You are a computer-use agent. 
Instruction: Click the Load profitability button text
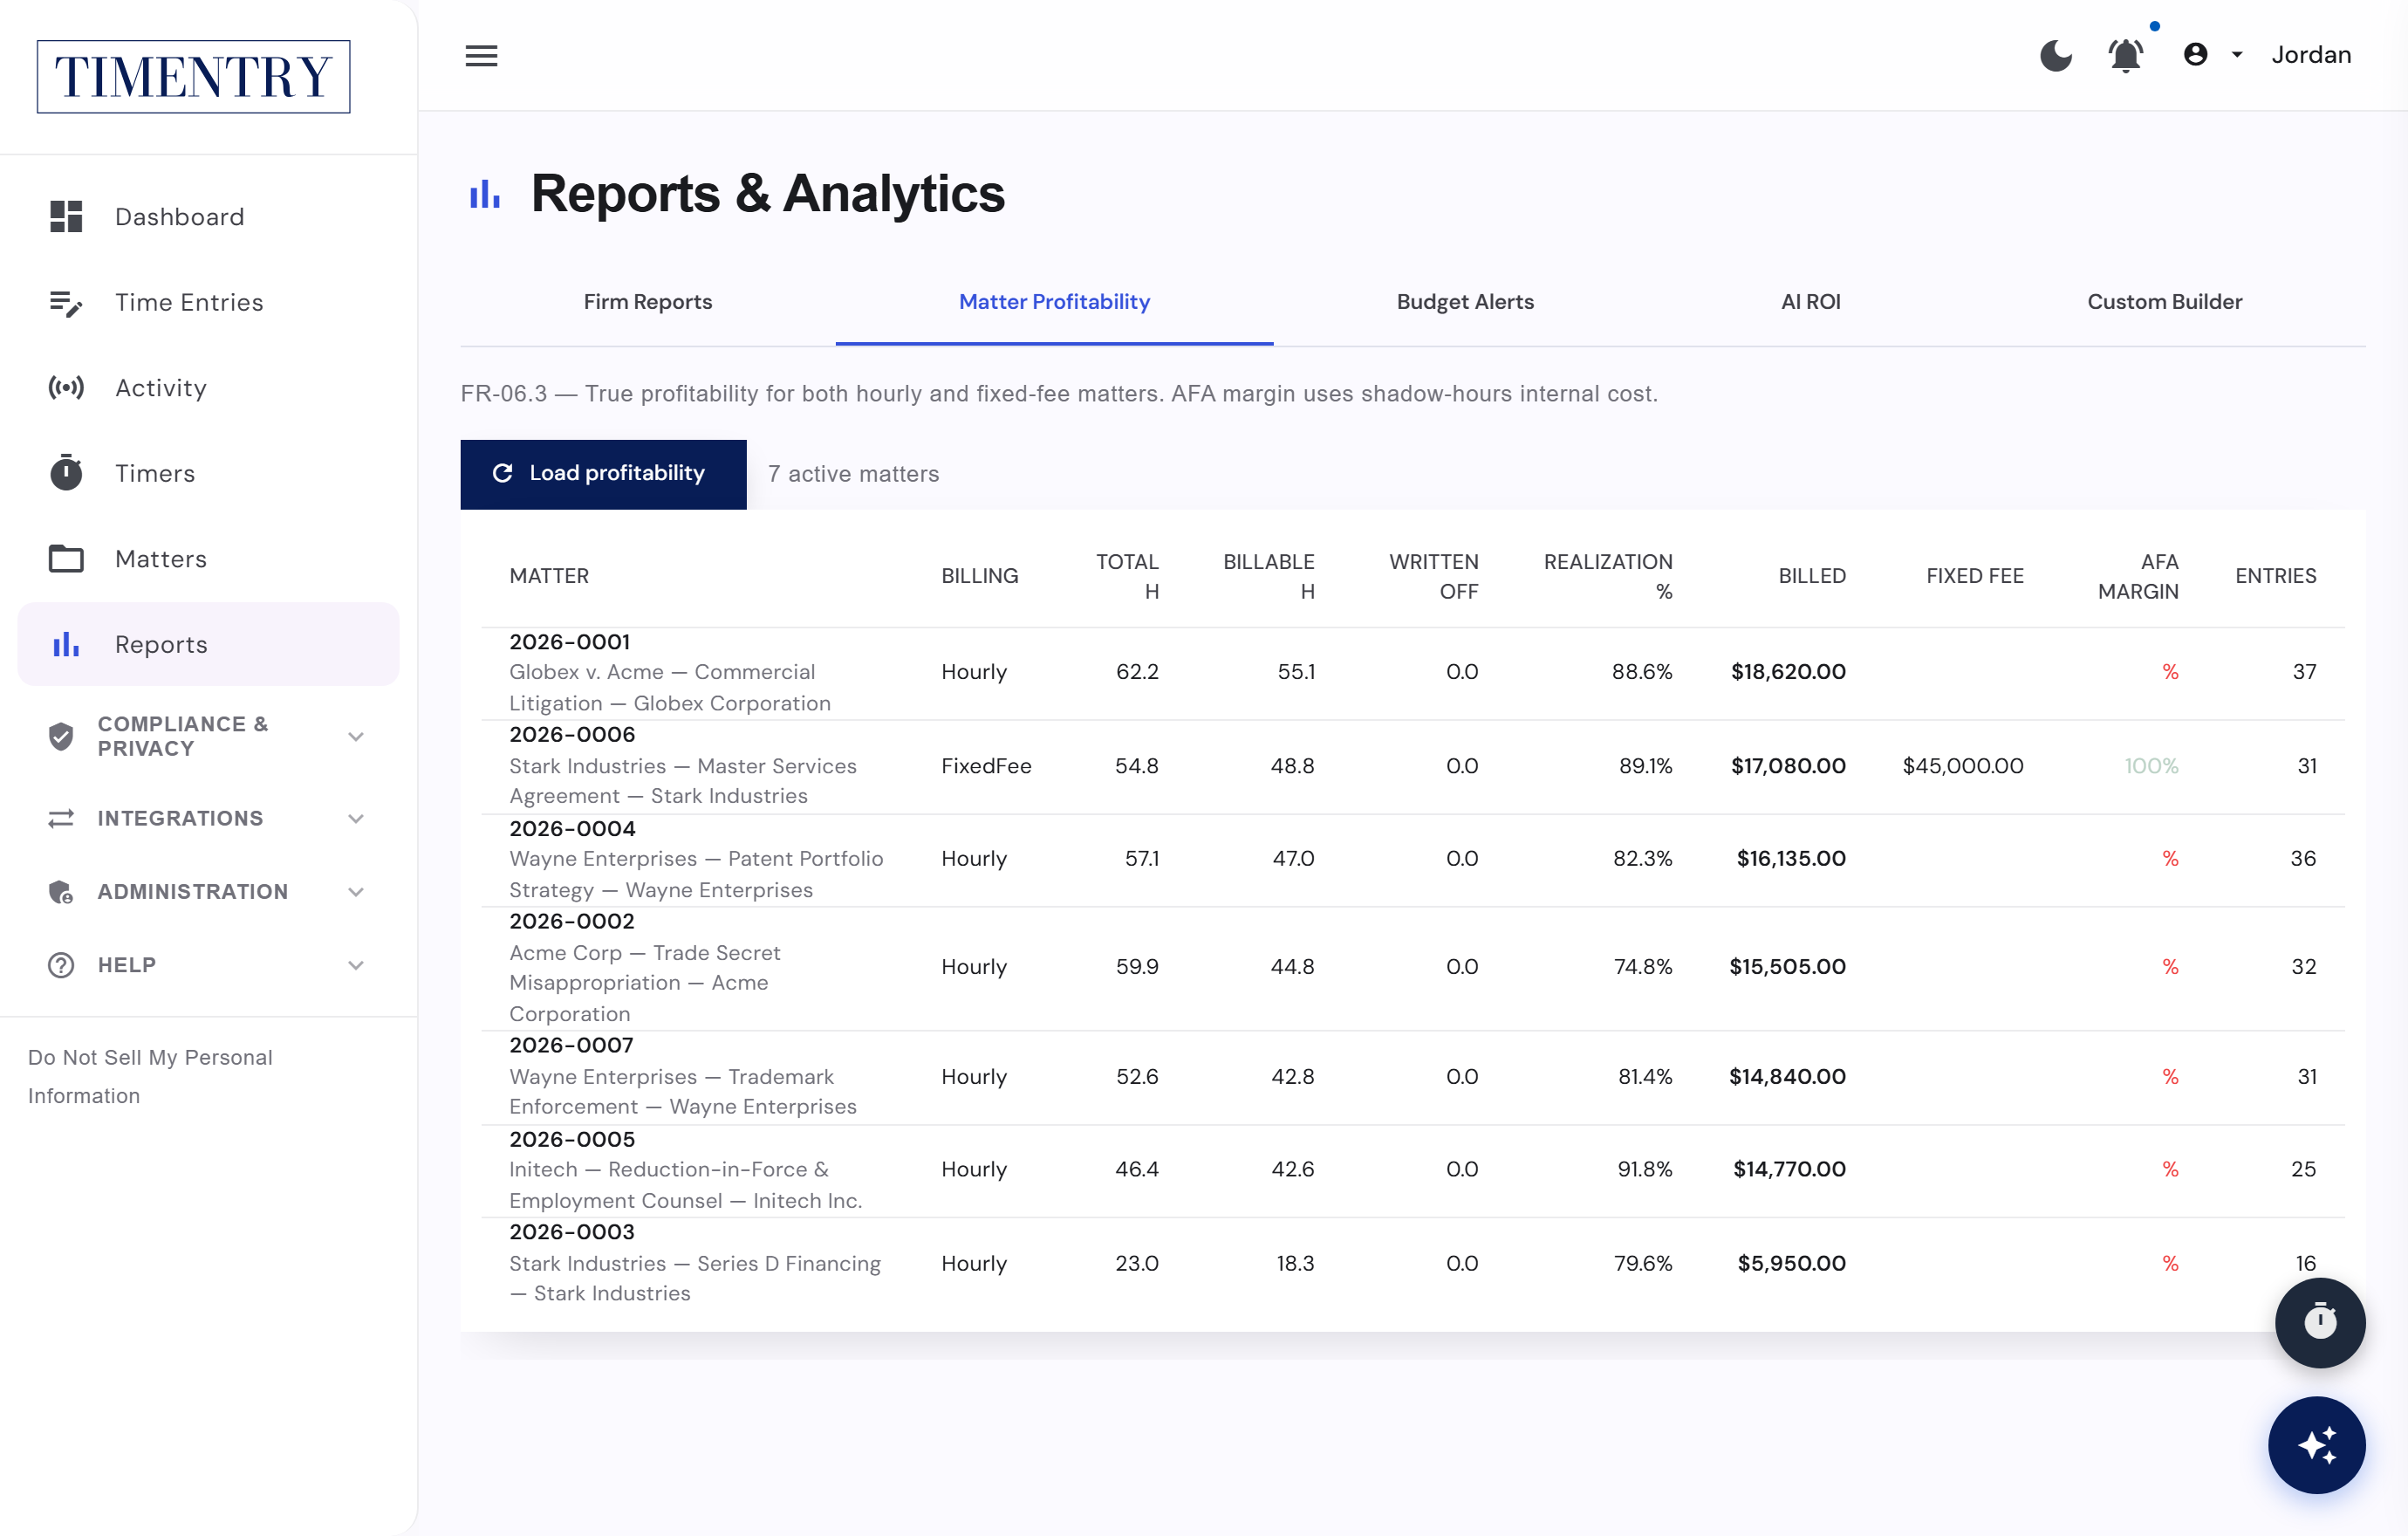click(x=617, y=473)
